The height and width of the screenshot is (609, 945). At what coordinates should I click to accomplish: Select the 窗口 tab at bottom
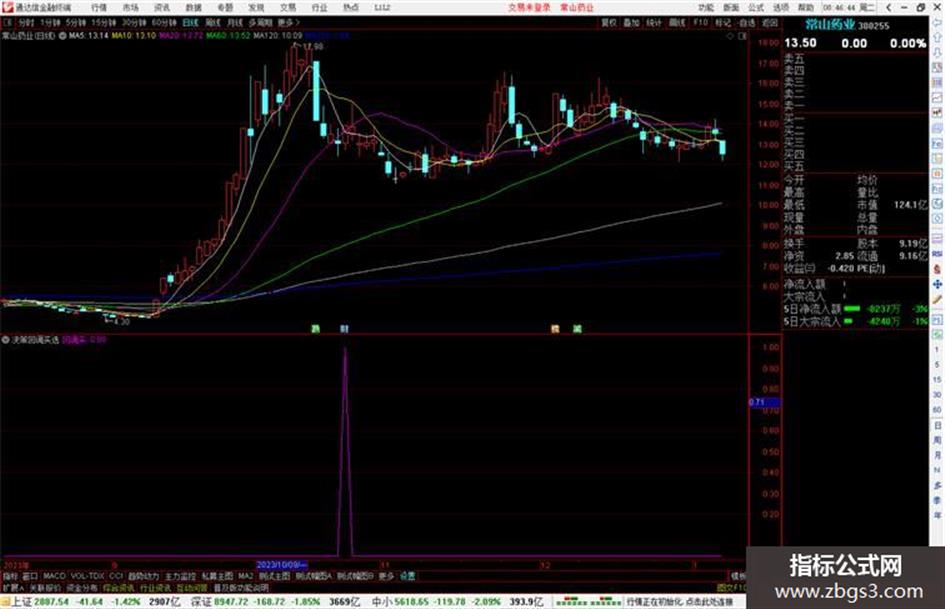click(30, 576)
